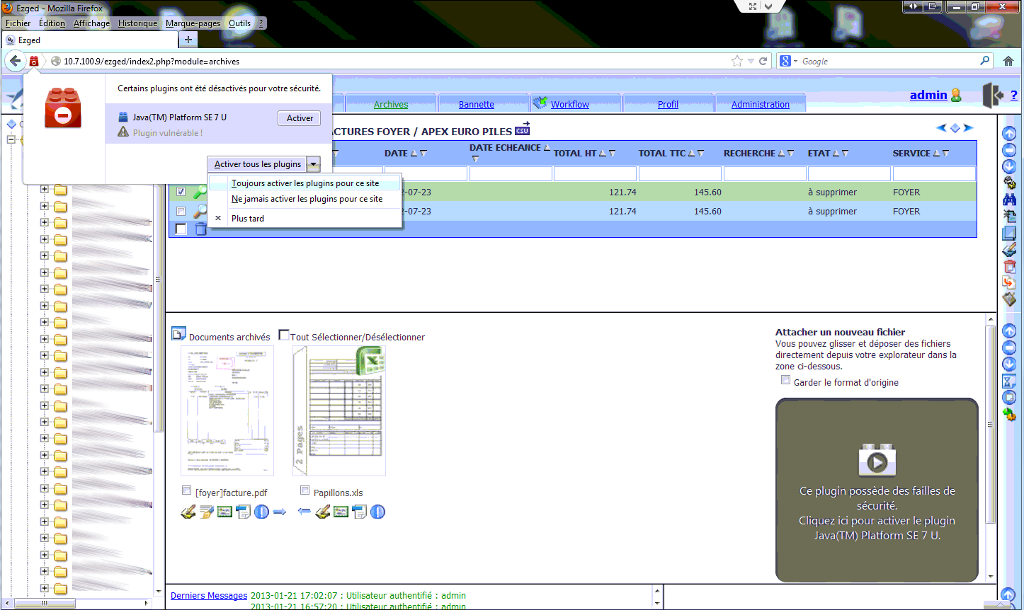Click the TOTAL TTC filter input field
The height and width of the screenshot is (610, 1024).
tap(680, 173)
